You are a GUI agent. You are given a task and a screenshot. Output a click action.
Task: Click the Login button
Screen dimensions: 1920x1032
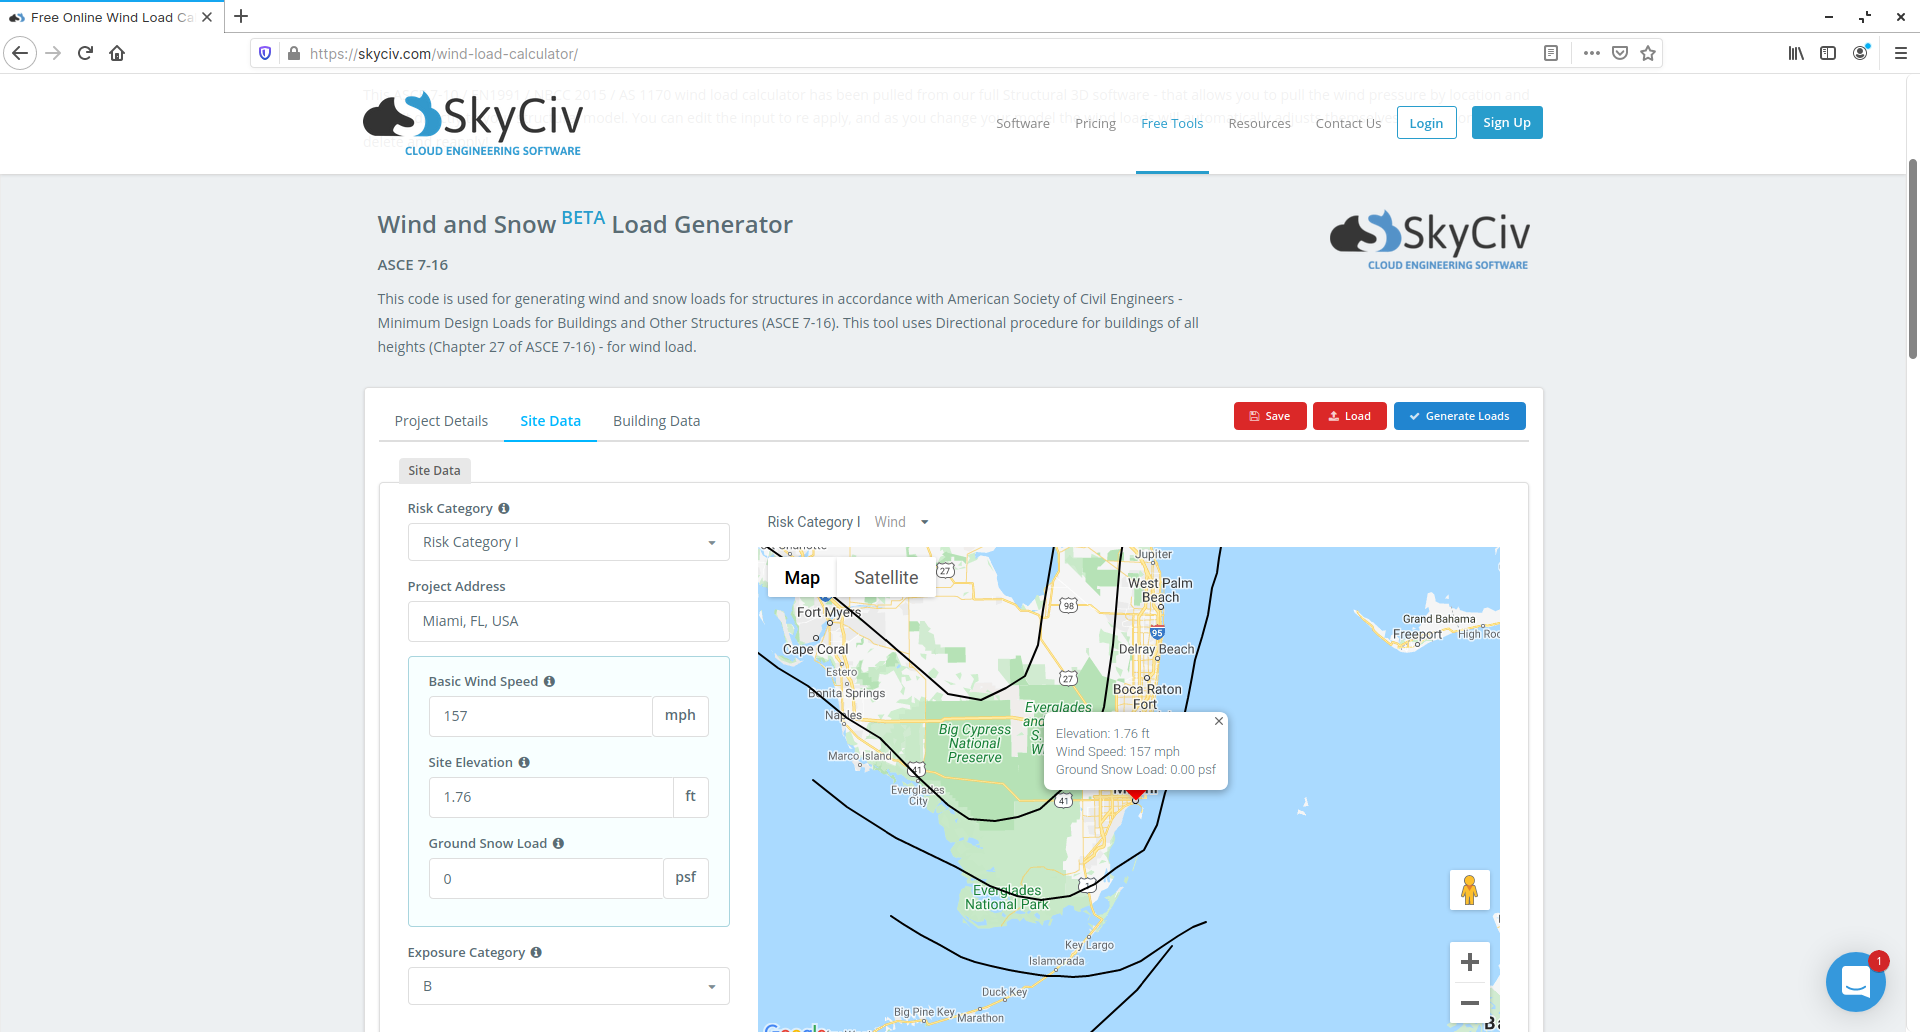pyautogui.click(x=1426, y=123)
